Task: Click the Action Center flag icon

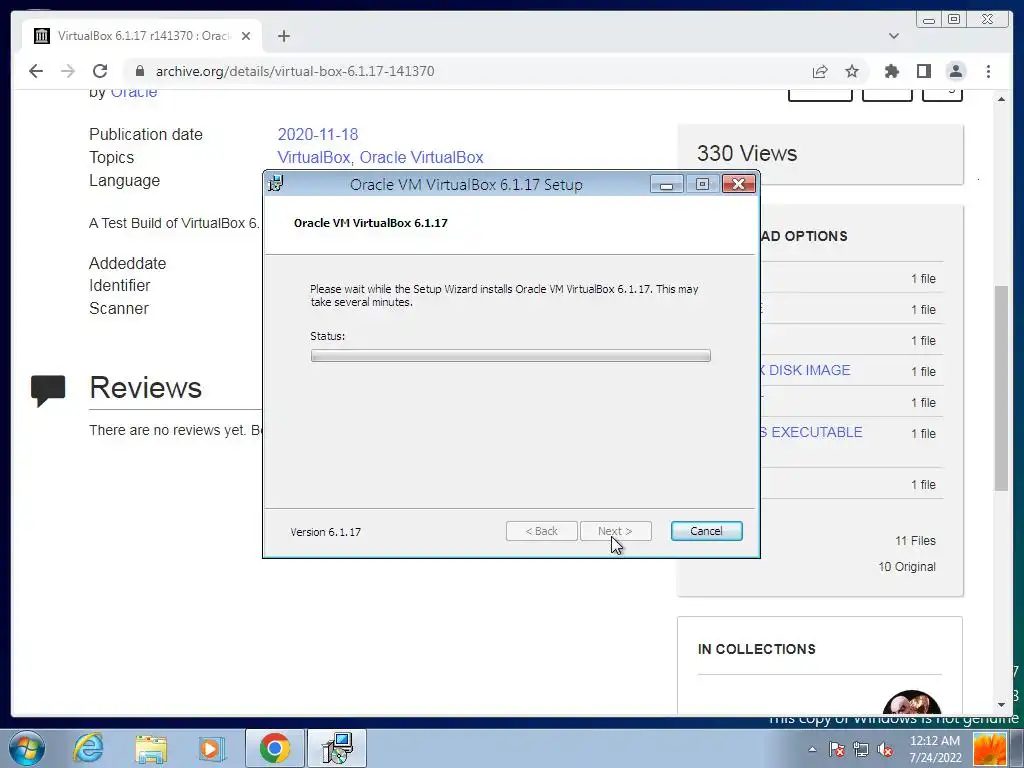Action: (837, 749)
